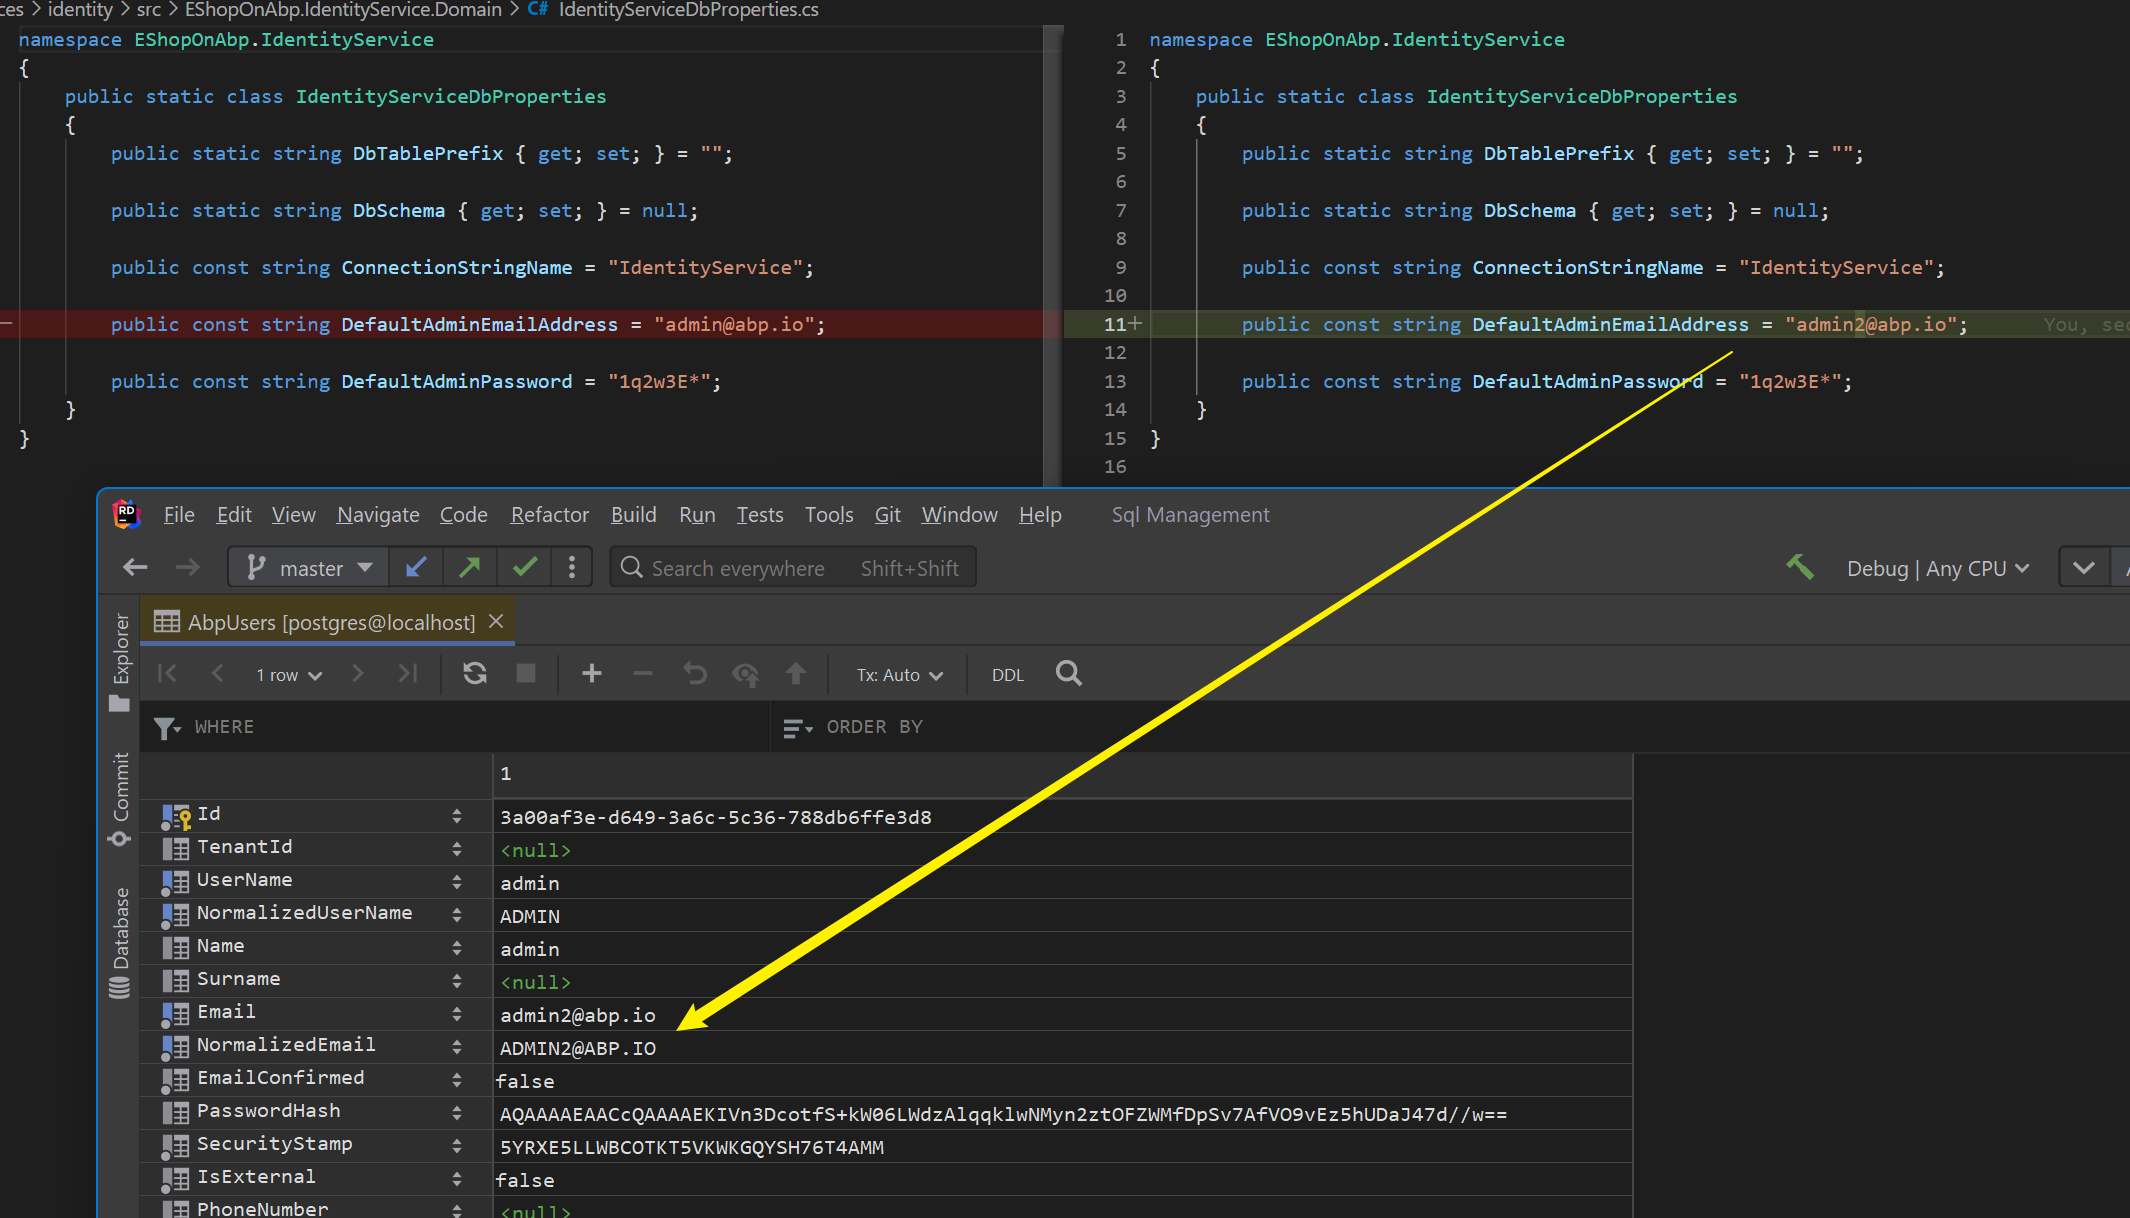Click the Submit changes upload arrow icon
2130x1218 pixels.
click(797, 674)
